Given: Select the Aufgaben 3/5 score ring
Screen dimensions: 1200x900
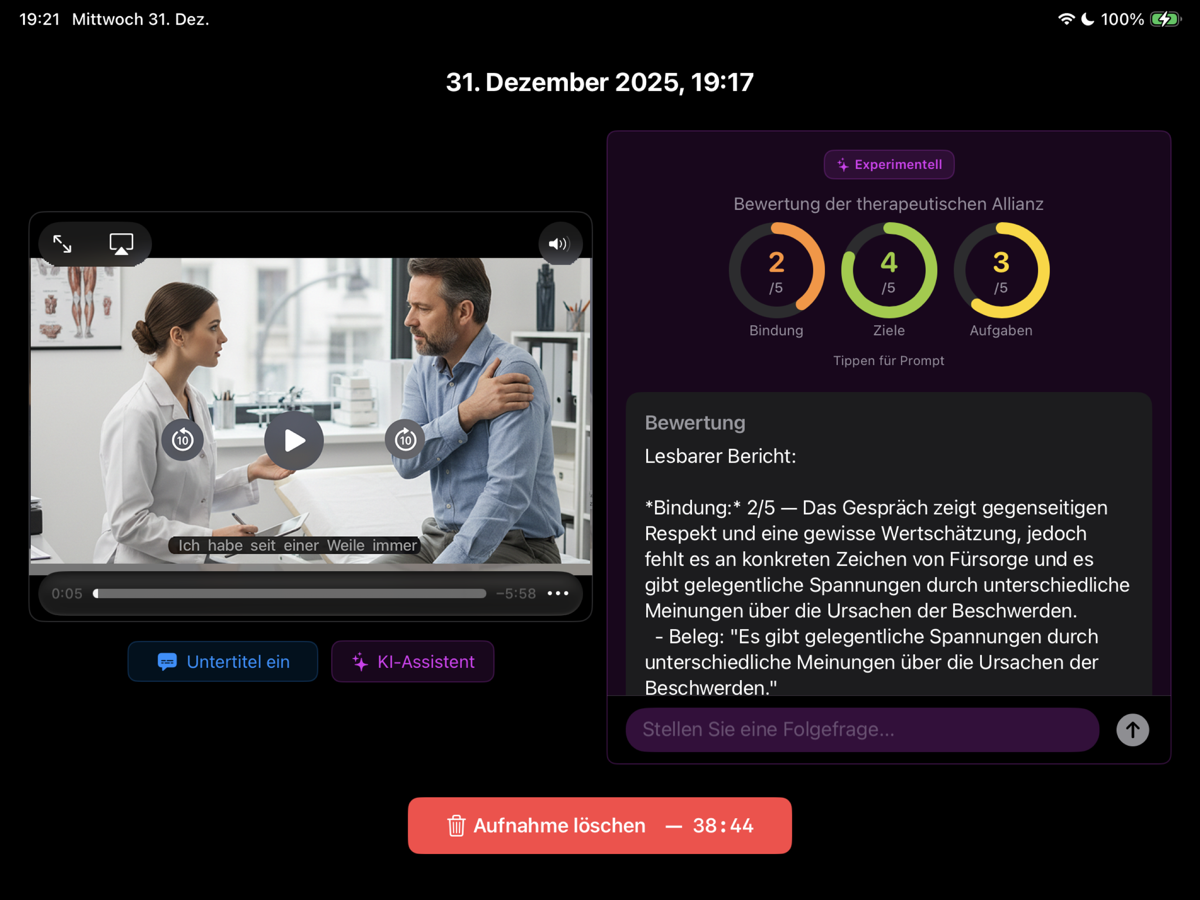Looking at the screenshot, I should [1001, 270].
